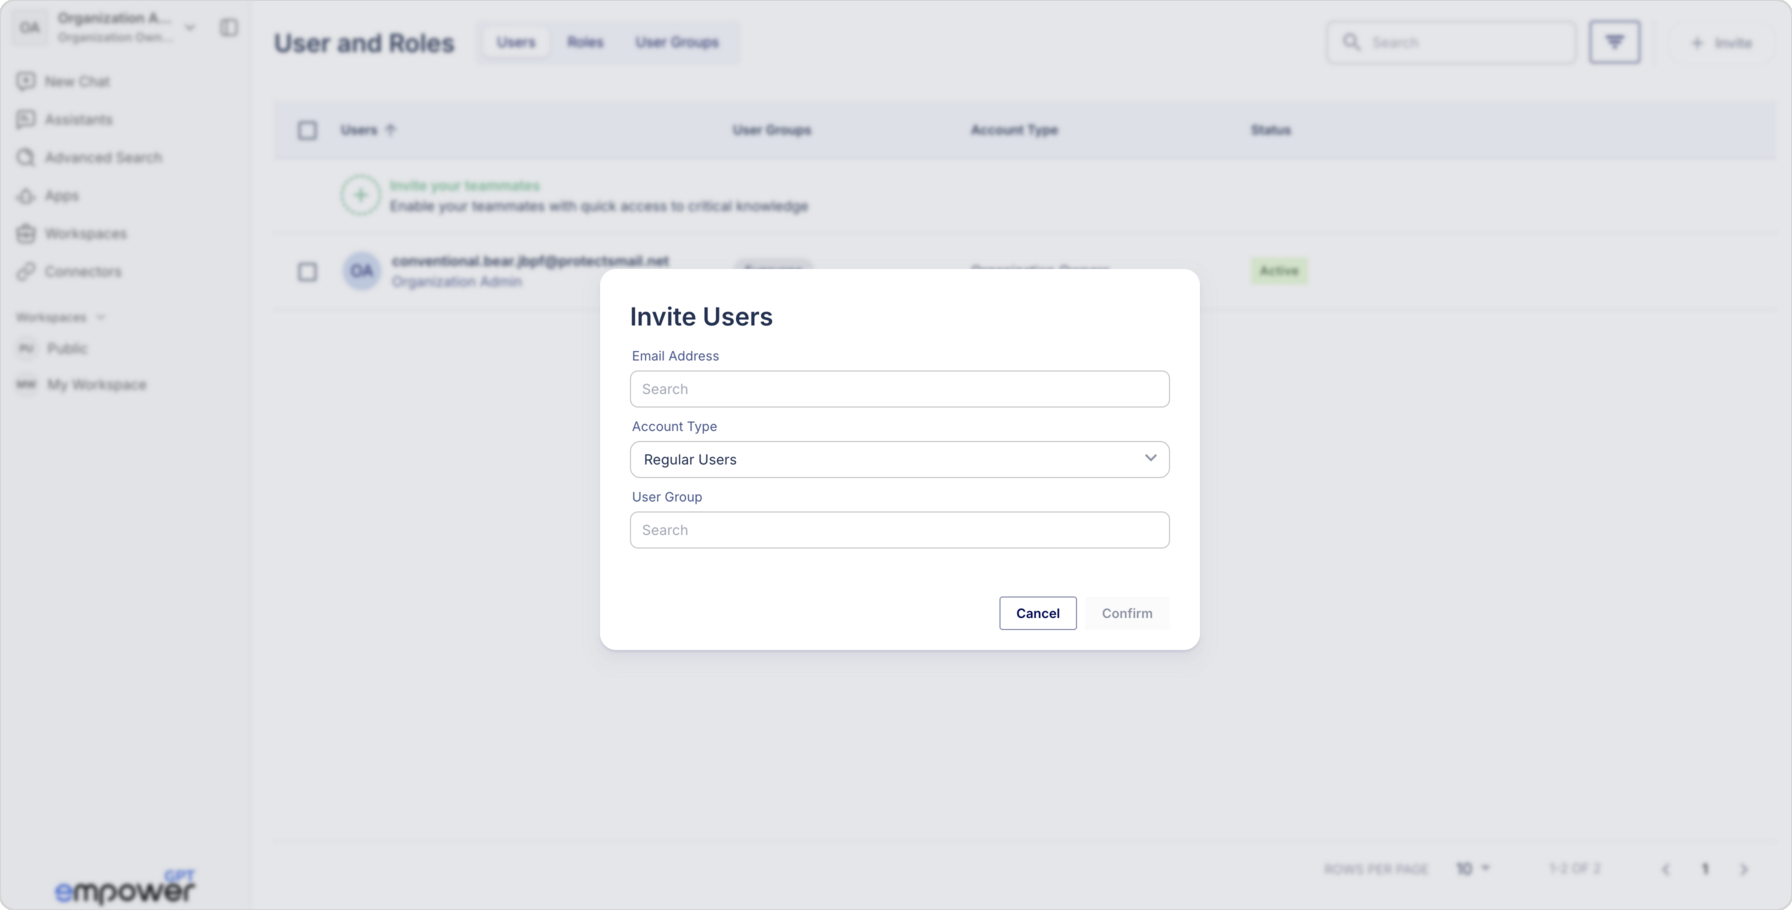Viewport: 1792px width, 910px height.
Task: Click the Advanced Search magnifier icon
Action: (26, 157)
